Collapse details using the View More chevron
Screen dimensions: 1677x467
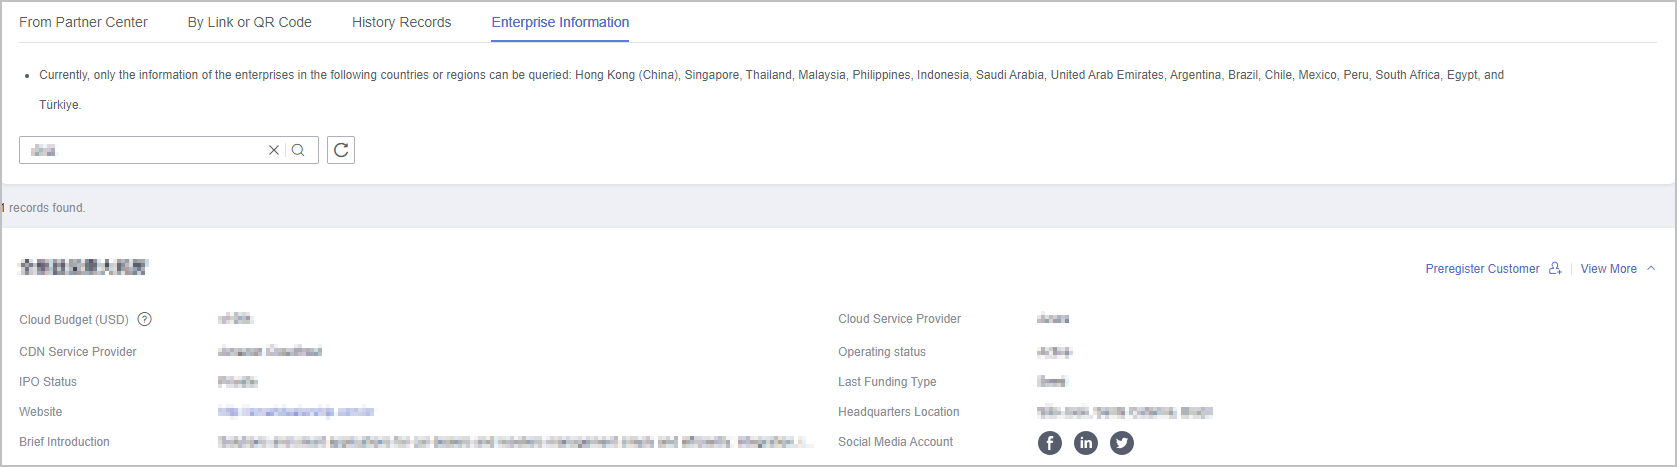pos(1651,269)
